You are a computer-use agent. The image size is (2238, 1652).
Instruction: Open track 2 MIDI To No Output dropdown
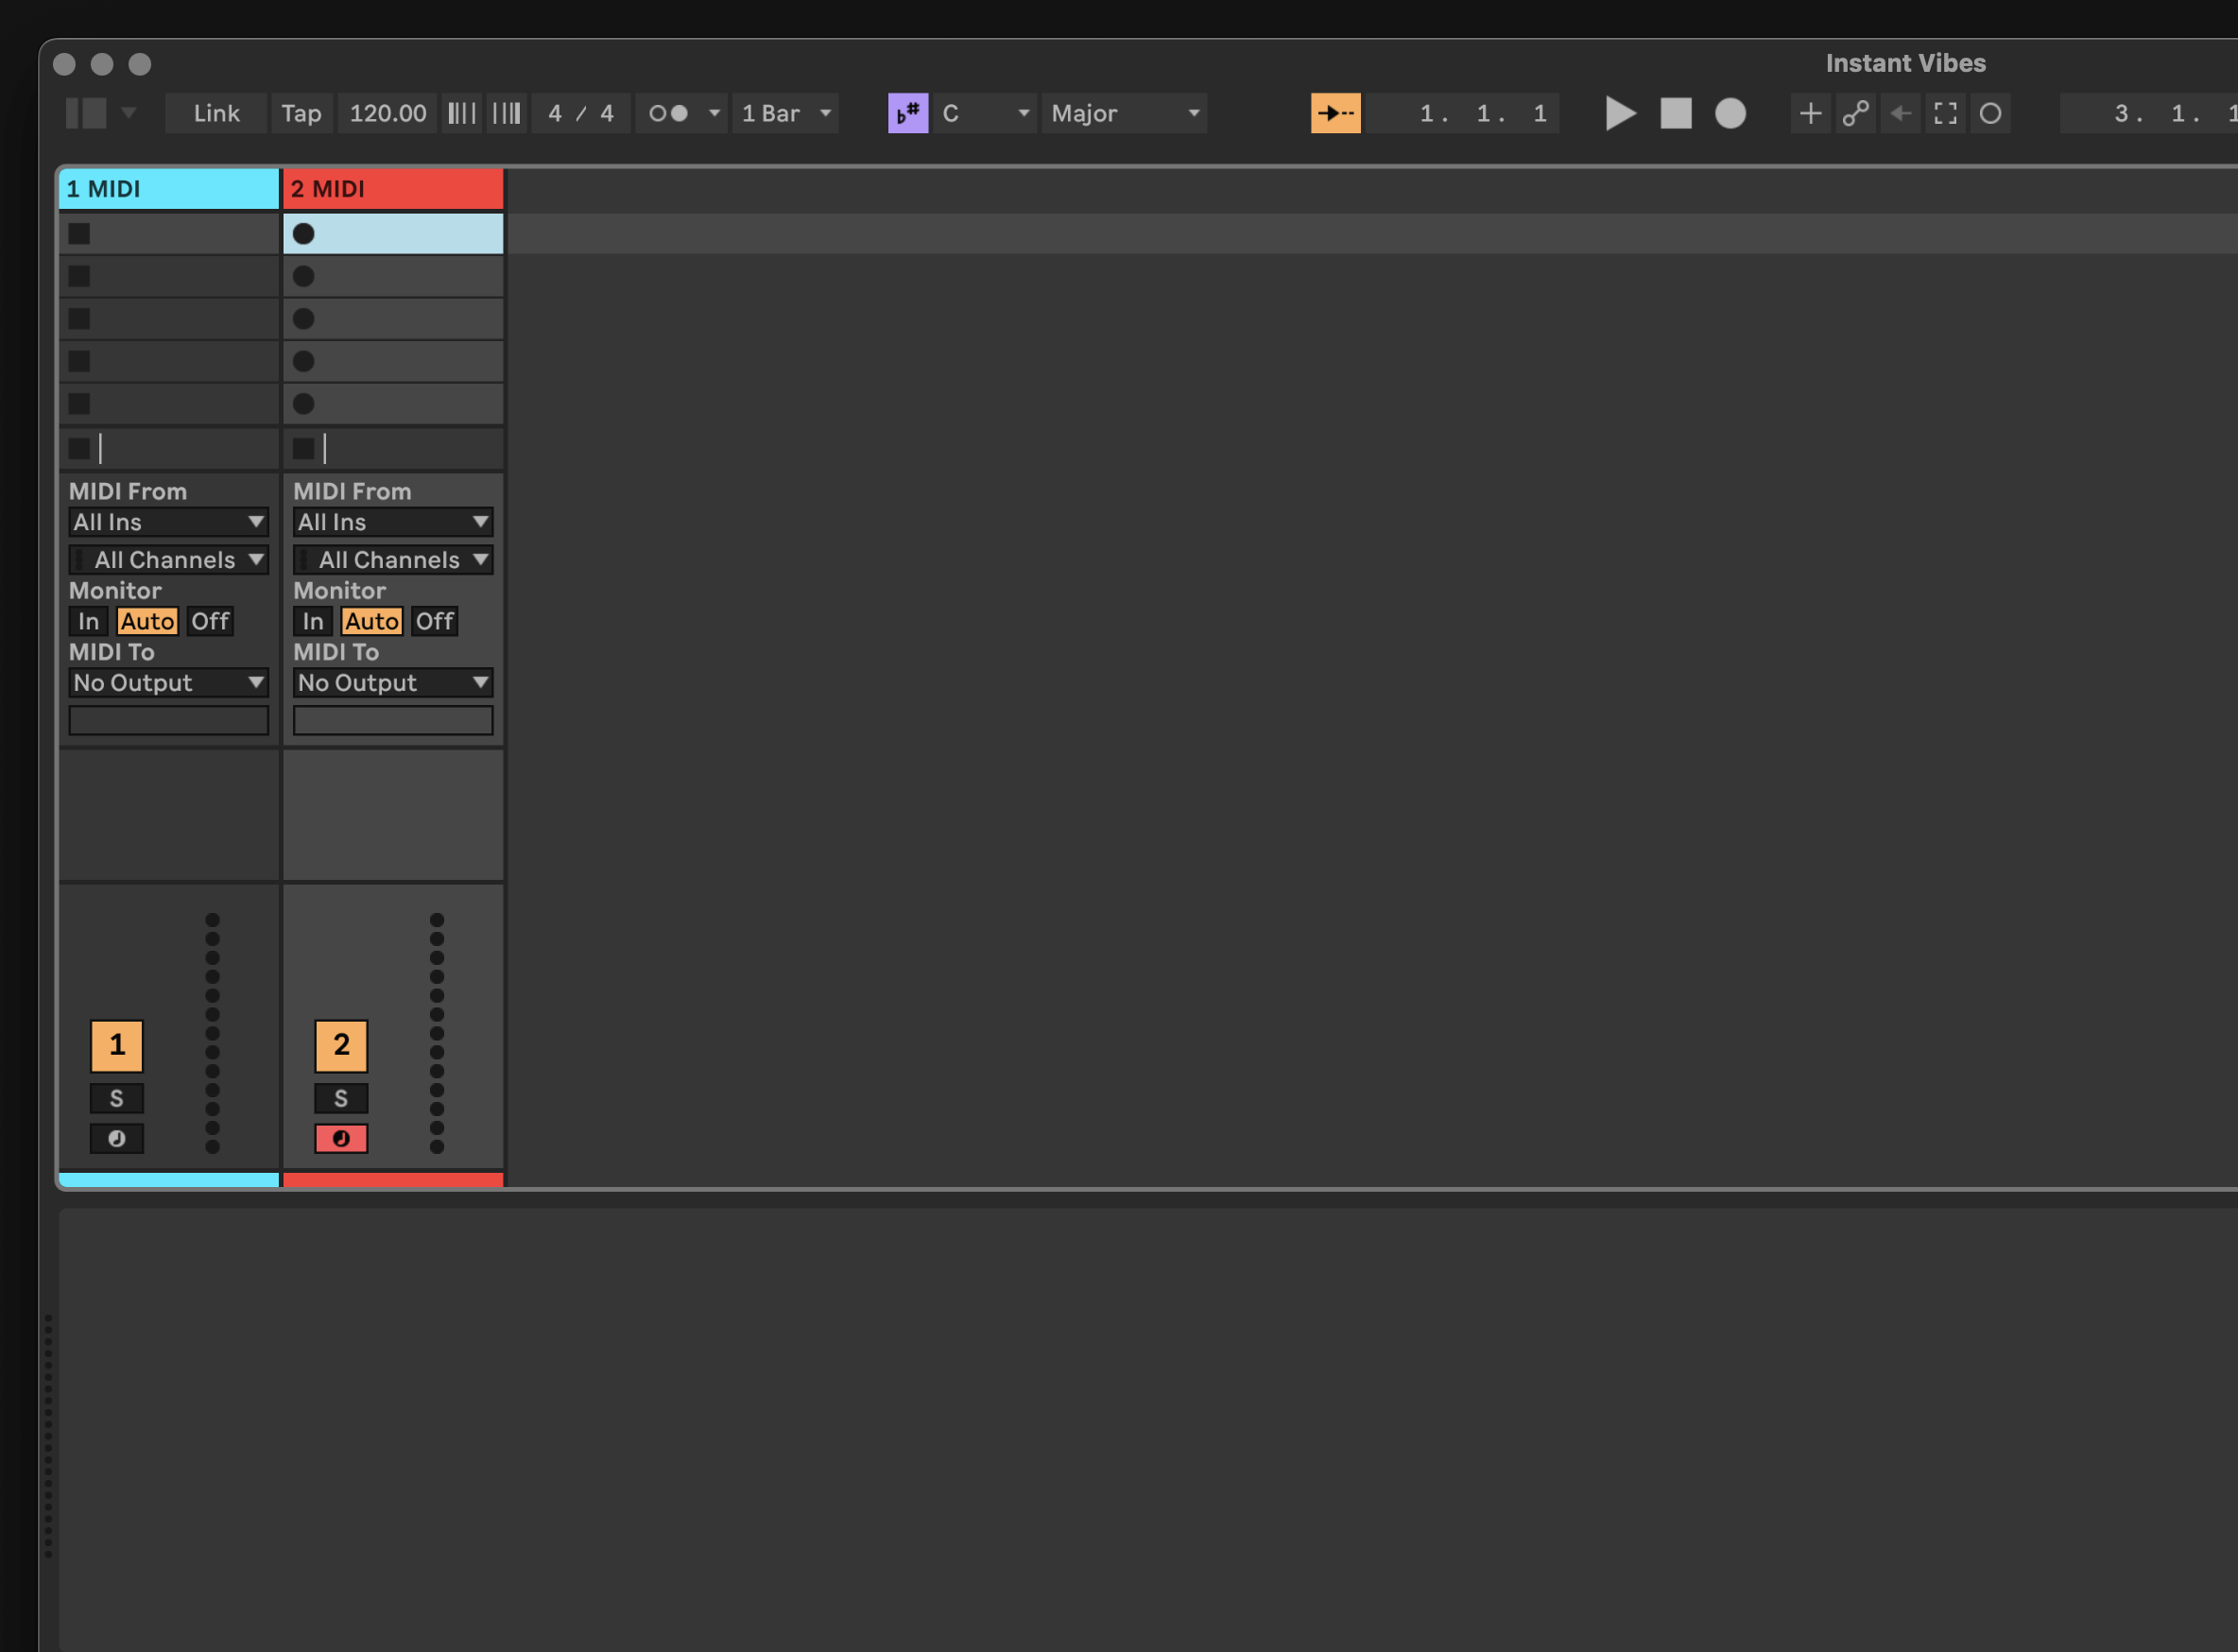coord(393,683)
